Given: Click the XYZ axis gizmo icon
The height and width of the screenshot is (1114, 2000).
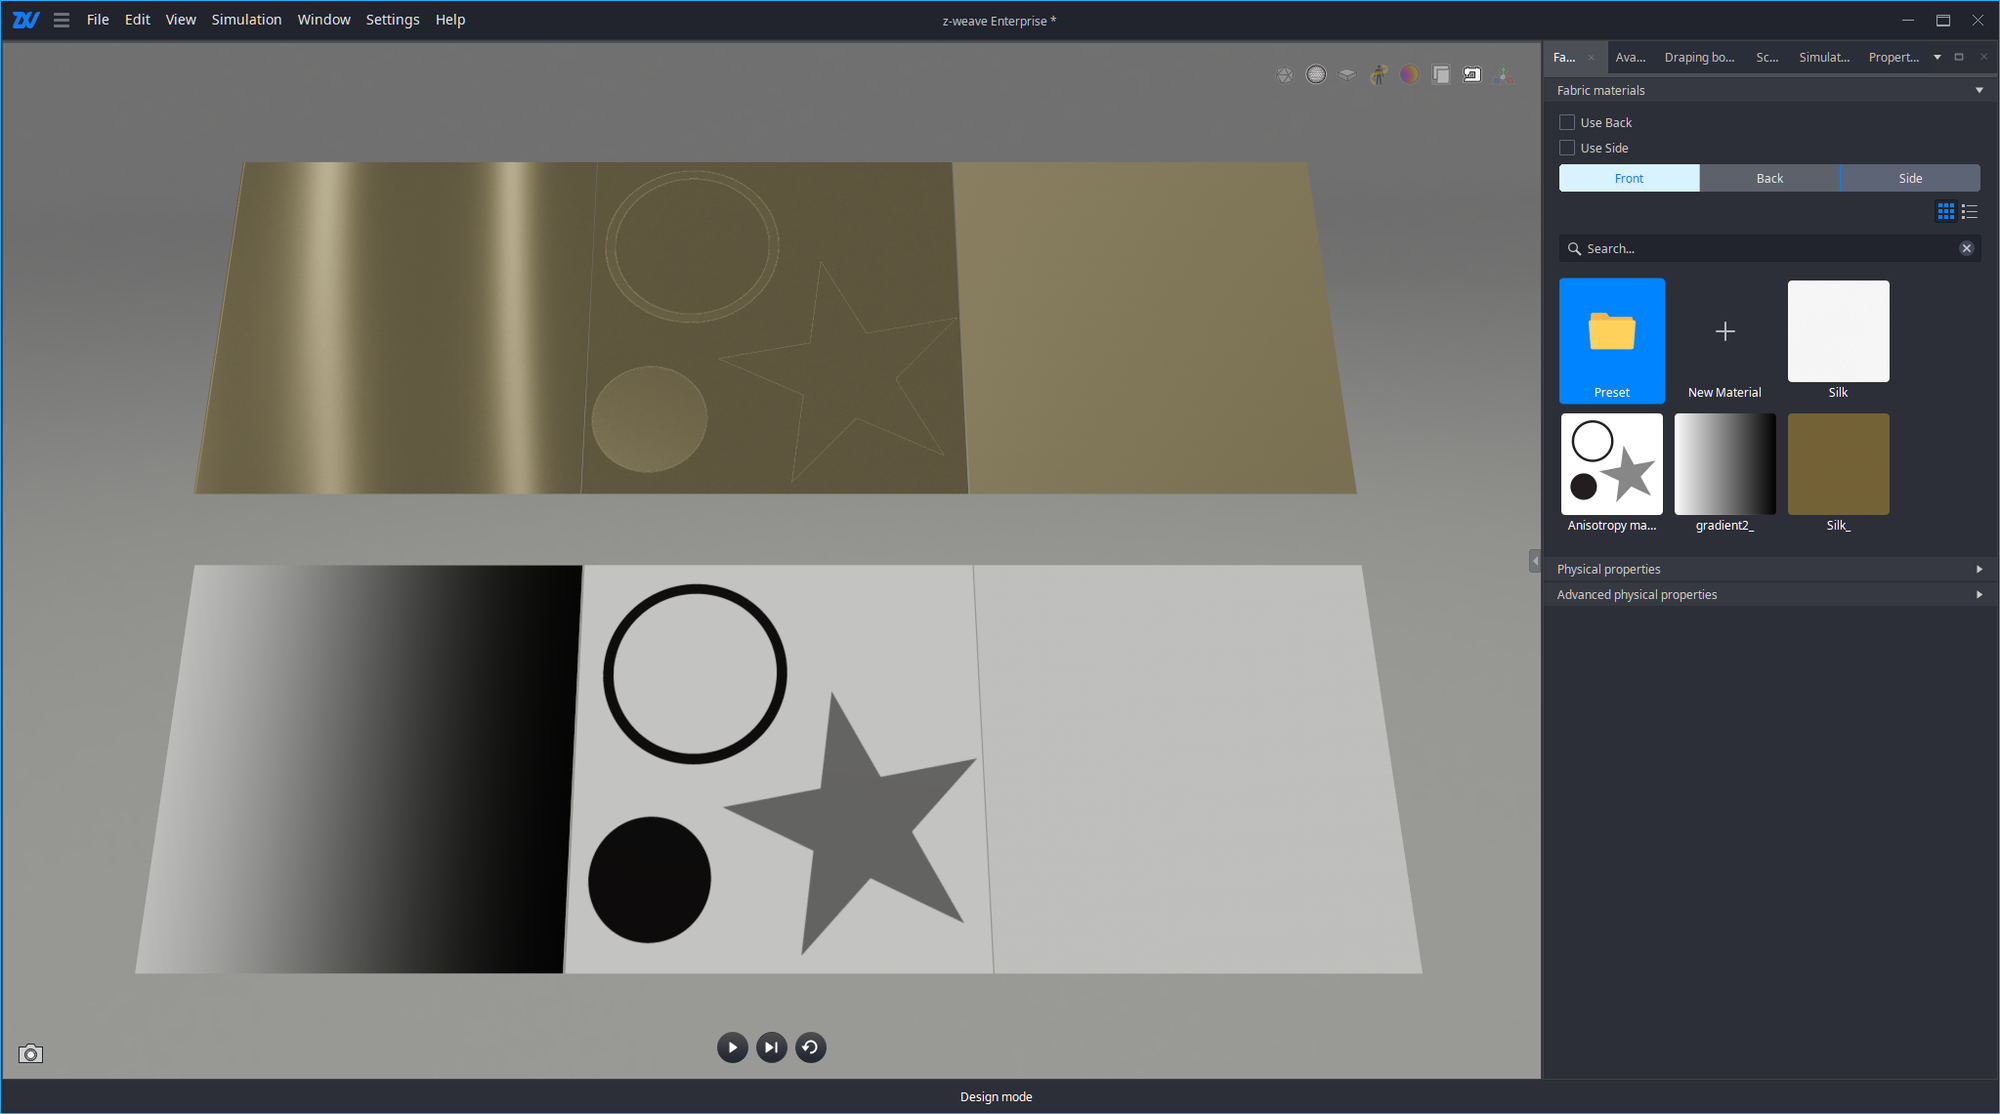Looking at the screenshot, I should point(1502,75).
